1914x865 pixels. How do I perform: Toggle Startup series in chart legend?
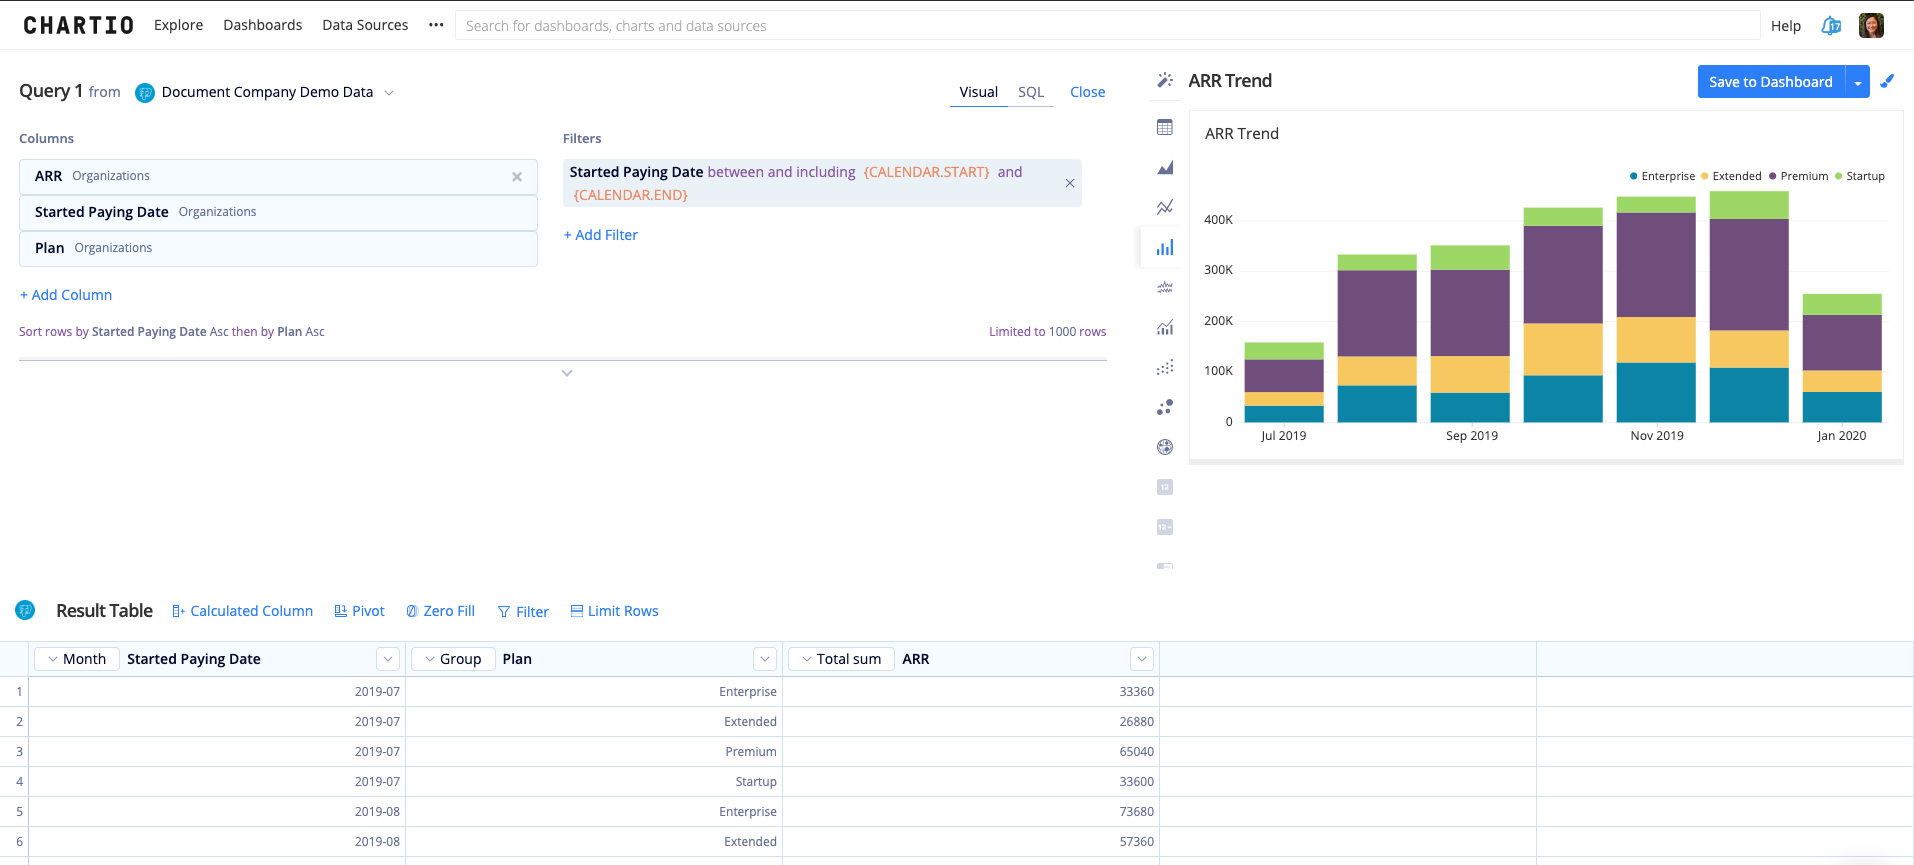[x=1859, y=176]
